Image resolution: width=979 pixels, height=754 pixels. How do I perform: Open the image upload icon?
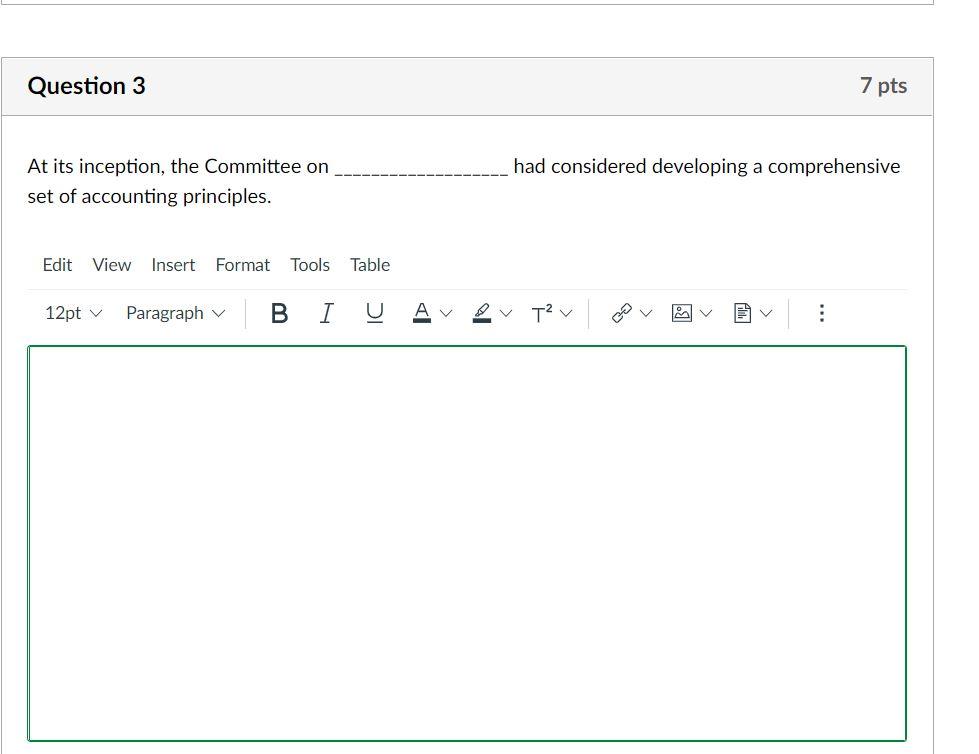click(680, 313)
